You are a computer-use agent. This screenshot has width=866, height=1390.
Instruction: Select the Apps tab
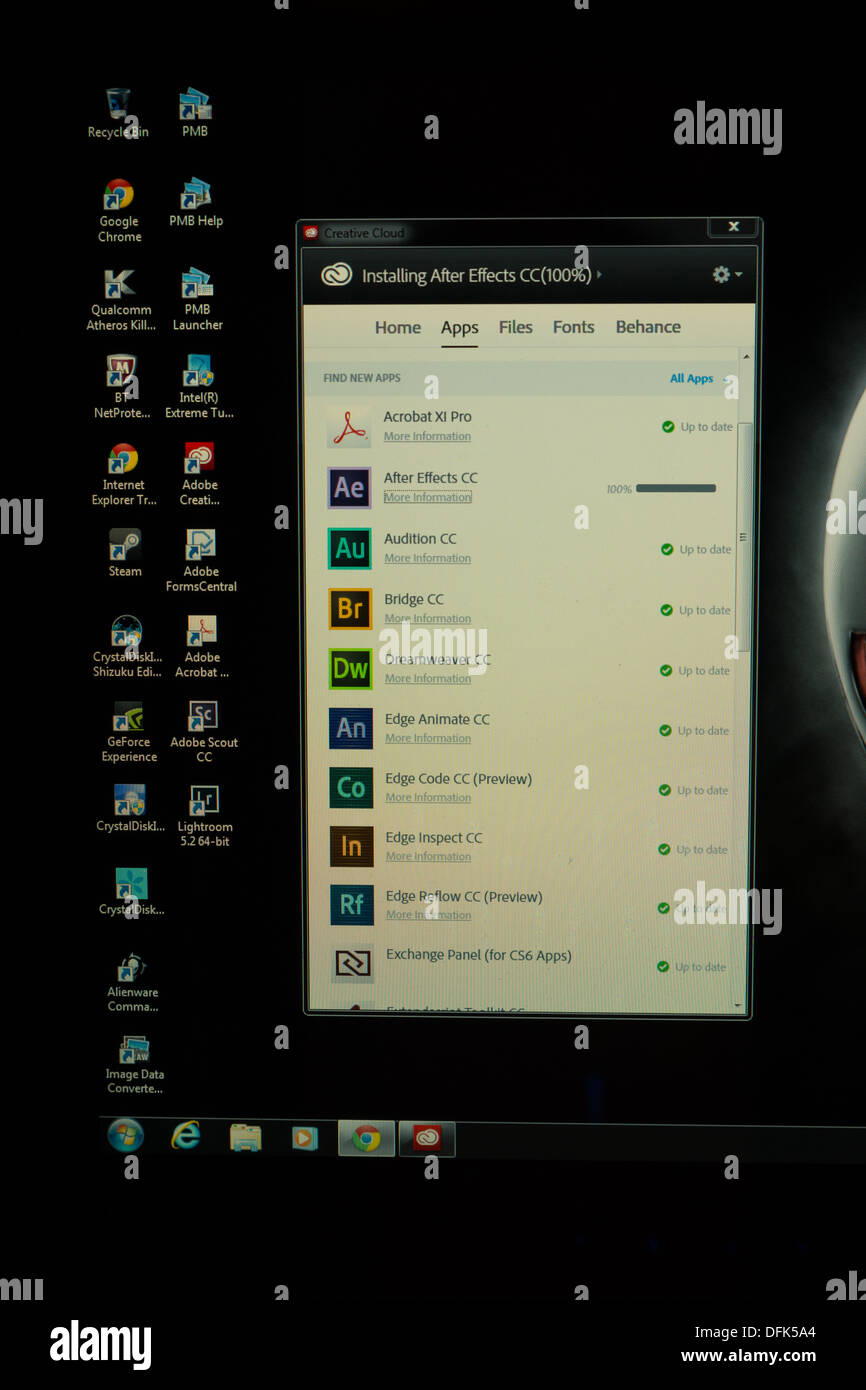pyautogui.click(x=460, y=328)
